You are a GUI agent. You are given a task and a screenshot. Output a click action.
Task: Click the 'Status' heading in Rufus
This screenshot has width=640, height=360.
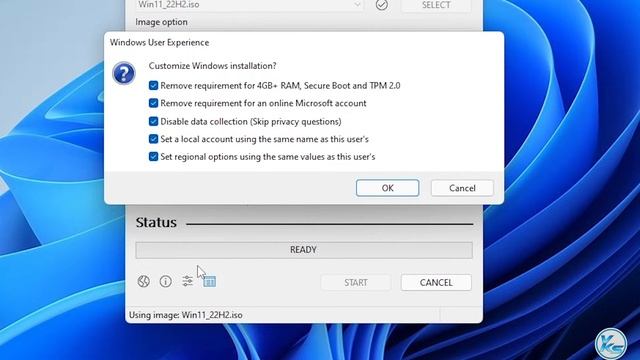click(156, 222)
